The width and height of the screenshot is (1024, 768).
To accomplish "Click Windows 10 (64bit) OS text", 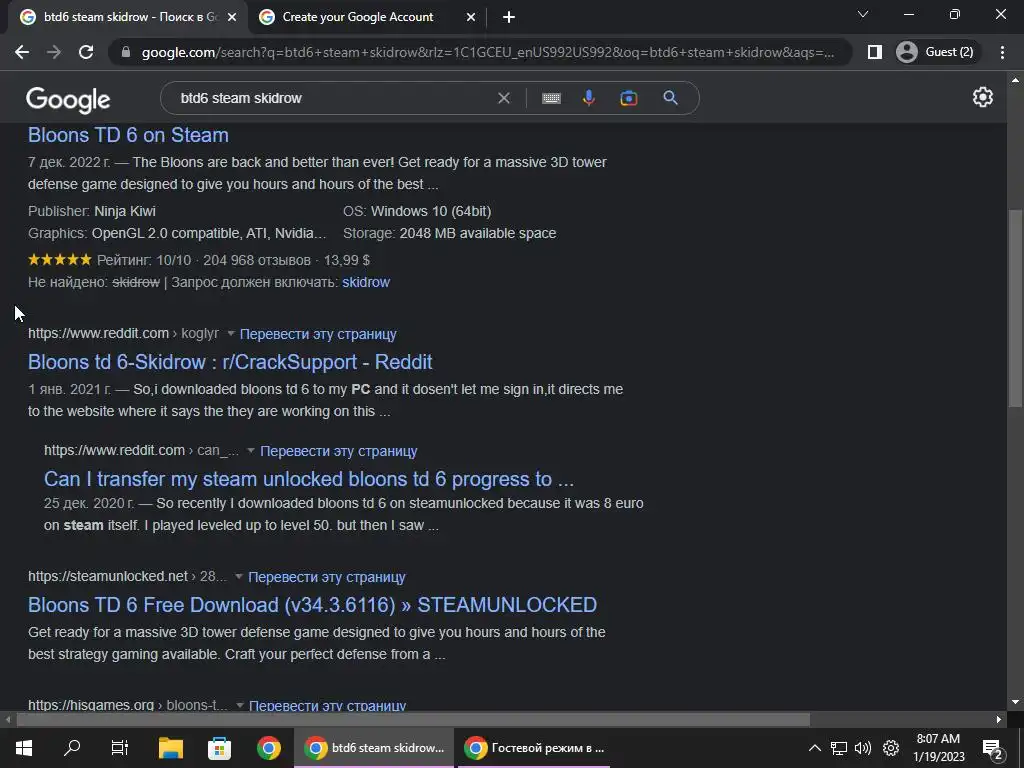I will (431, 211).
